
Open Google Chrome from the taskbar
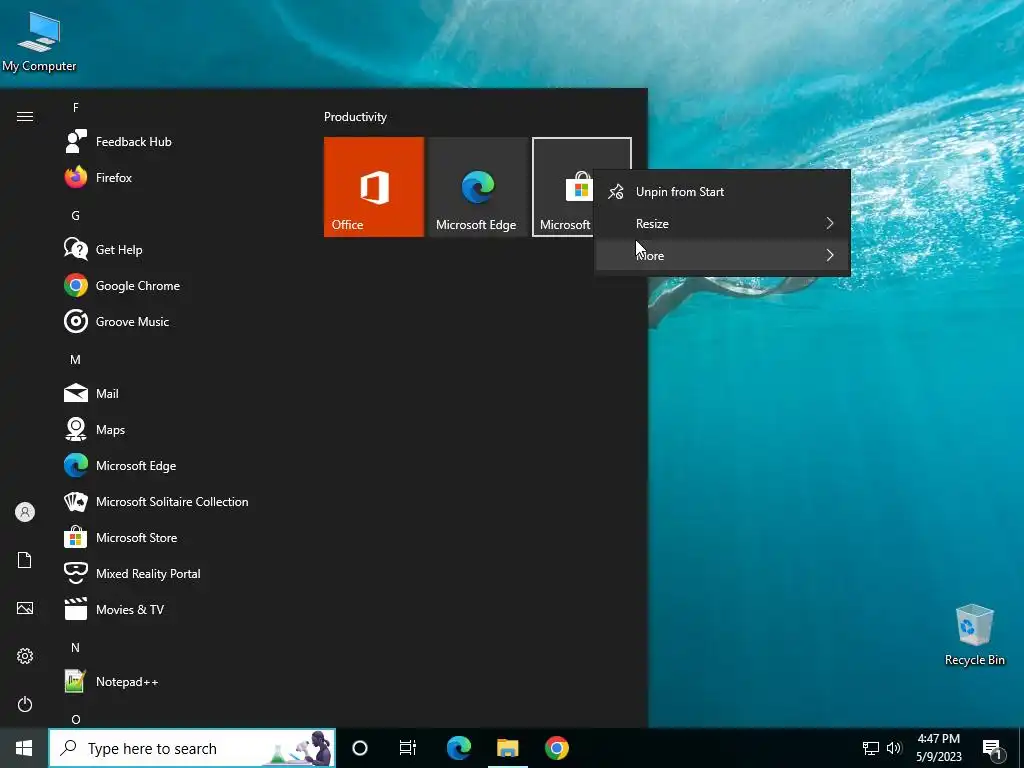click(x=556, y=748)
